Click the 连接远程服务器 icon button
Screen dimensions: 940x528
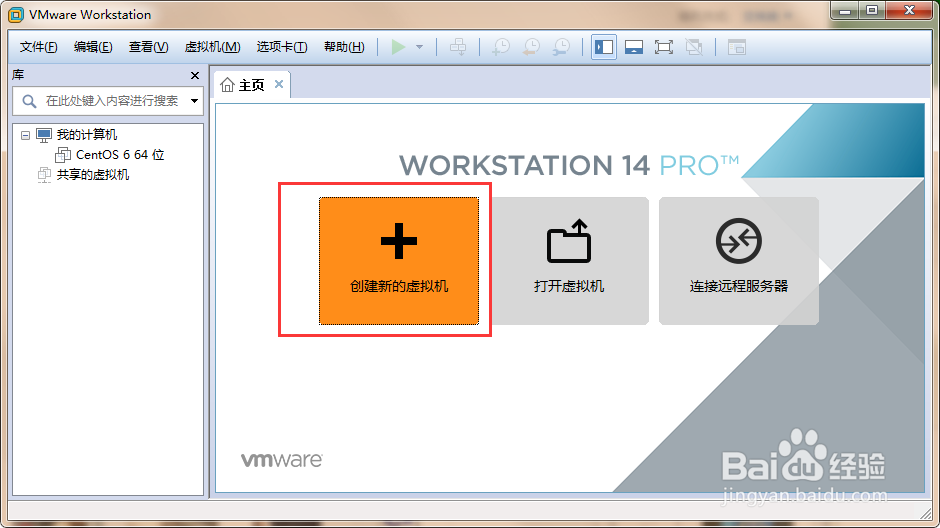click(x=739, y=261)
